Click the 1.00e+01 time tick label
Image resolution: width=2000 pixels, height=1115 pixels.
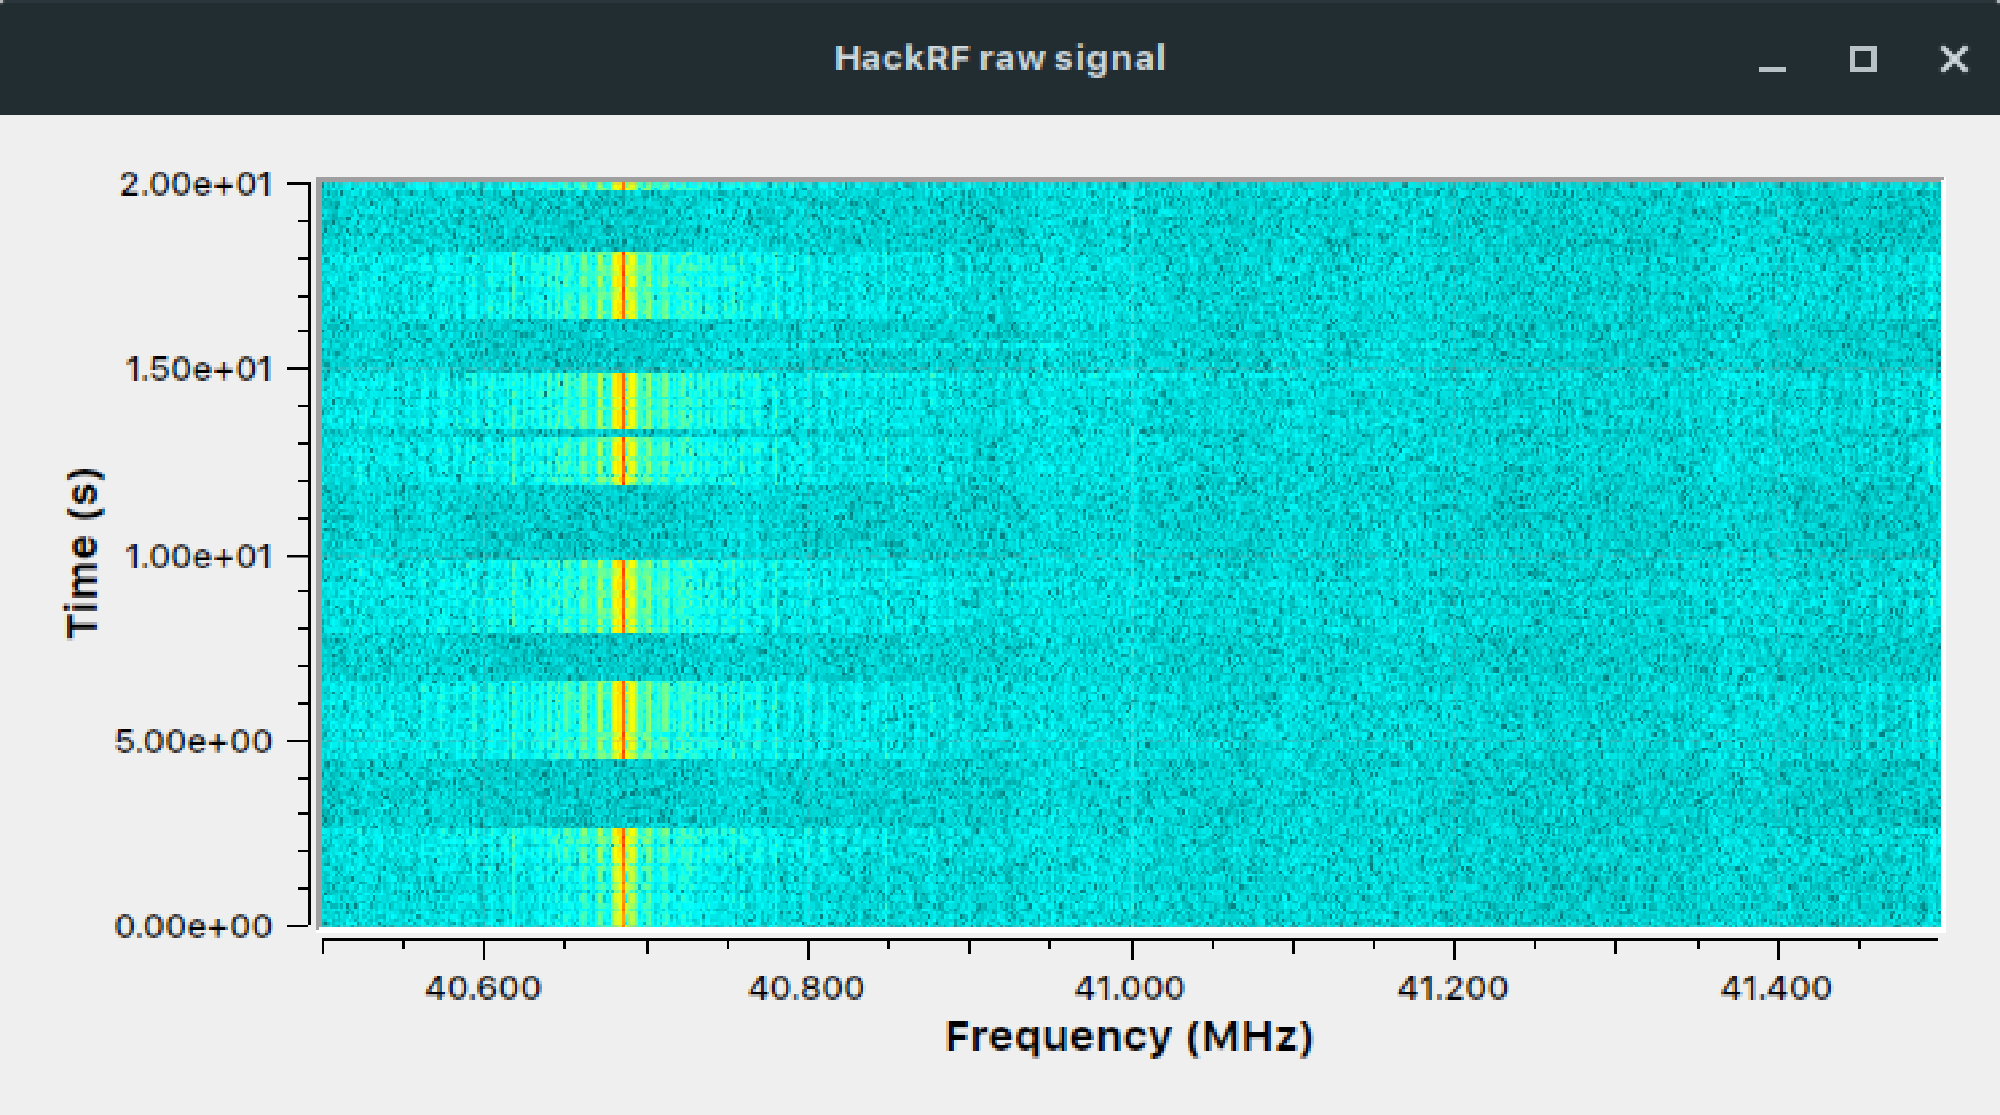[198, 555]
